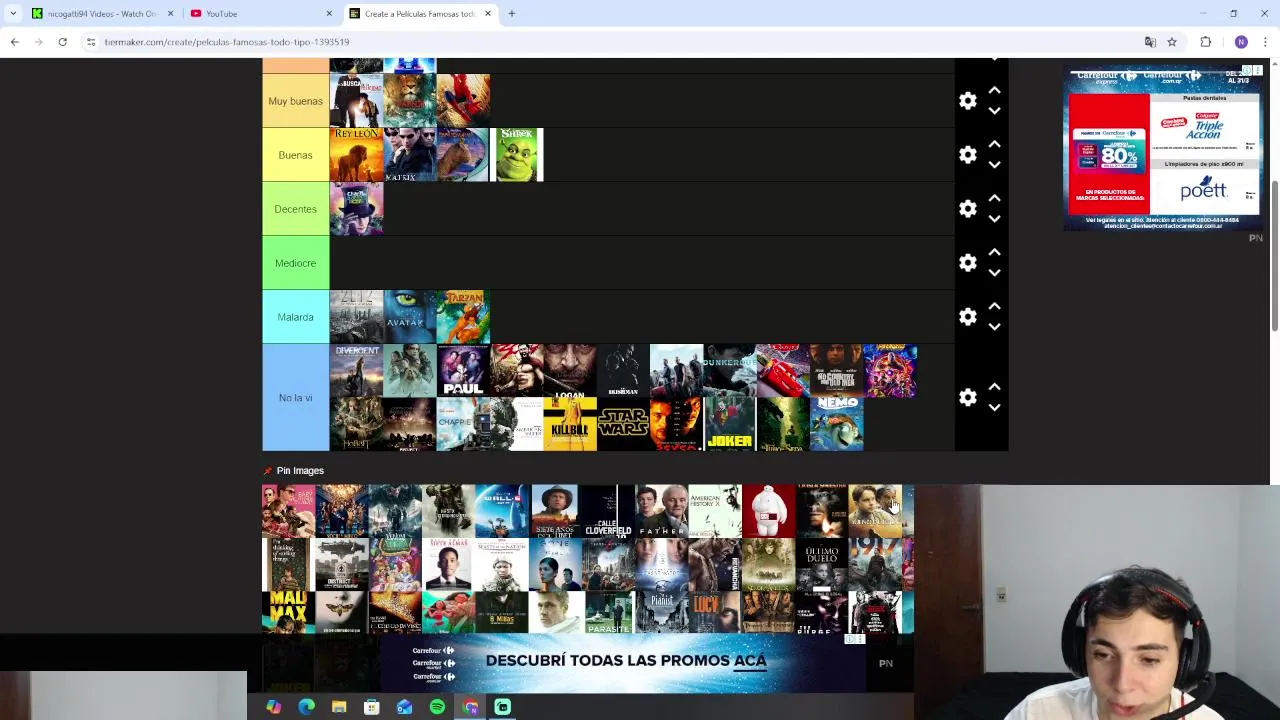Pick the Parasite poster from the pool
This screenshot has height=720, width=1280.
(608, 612)
